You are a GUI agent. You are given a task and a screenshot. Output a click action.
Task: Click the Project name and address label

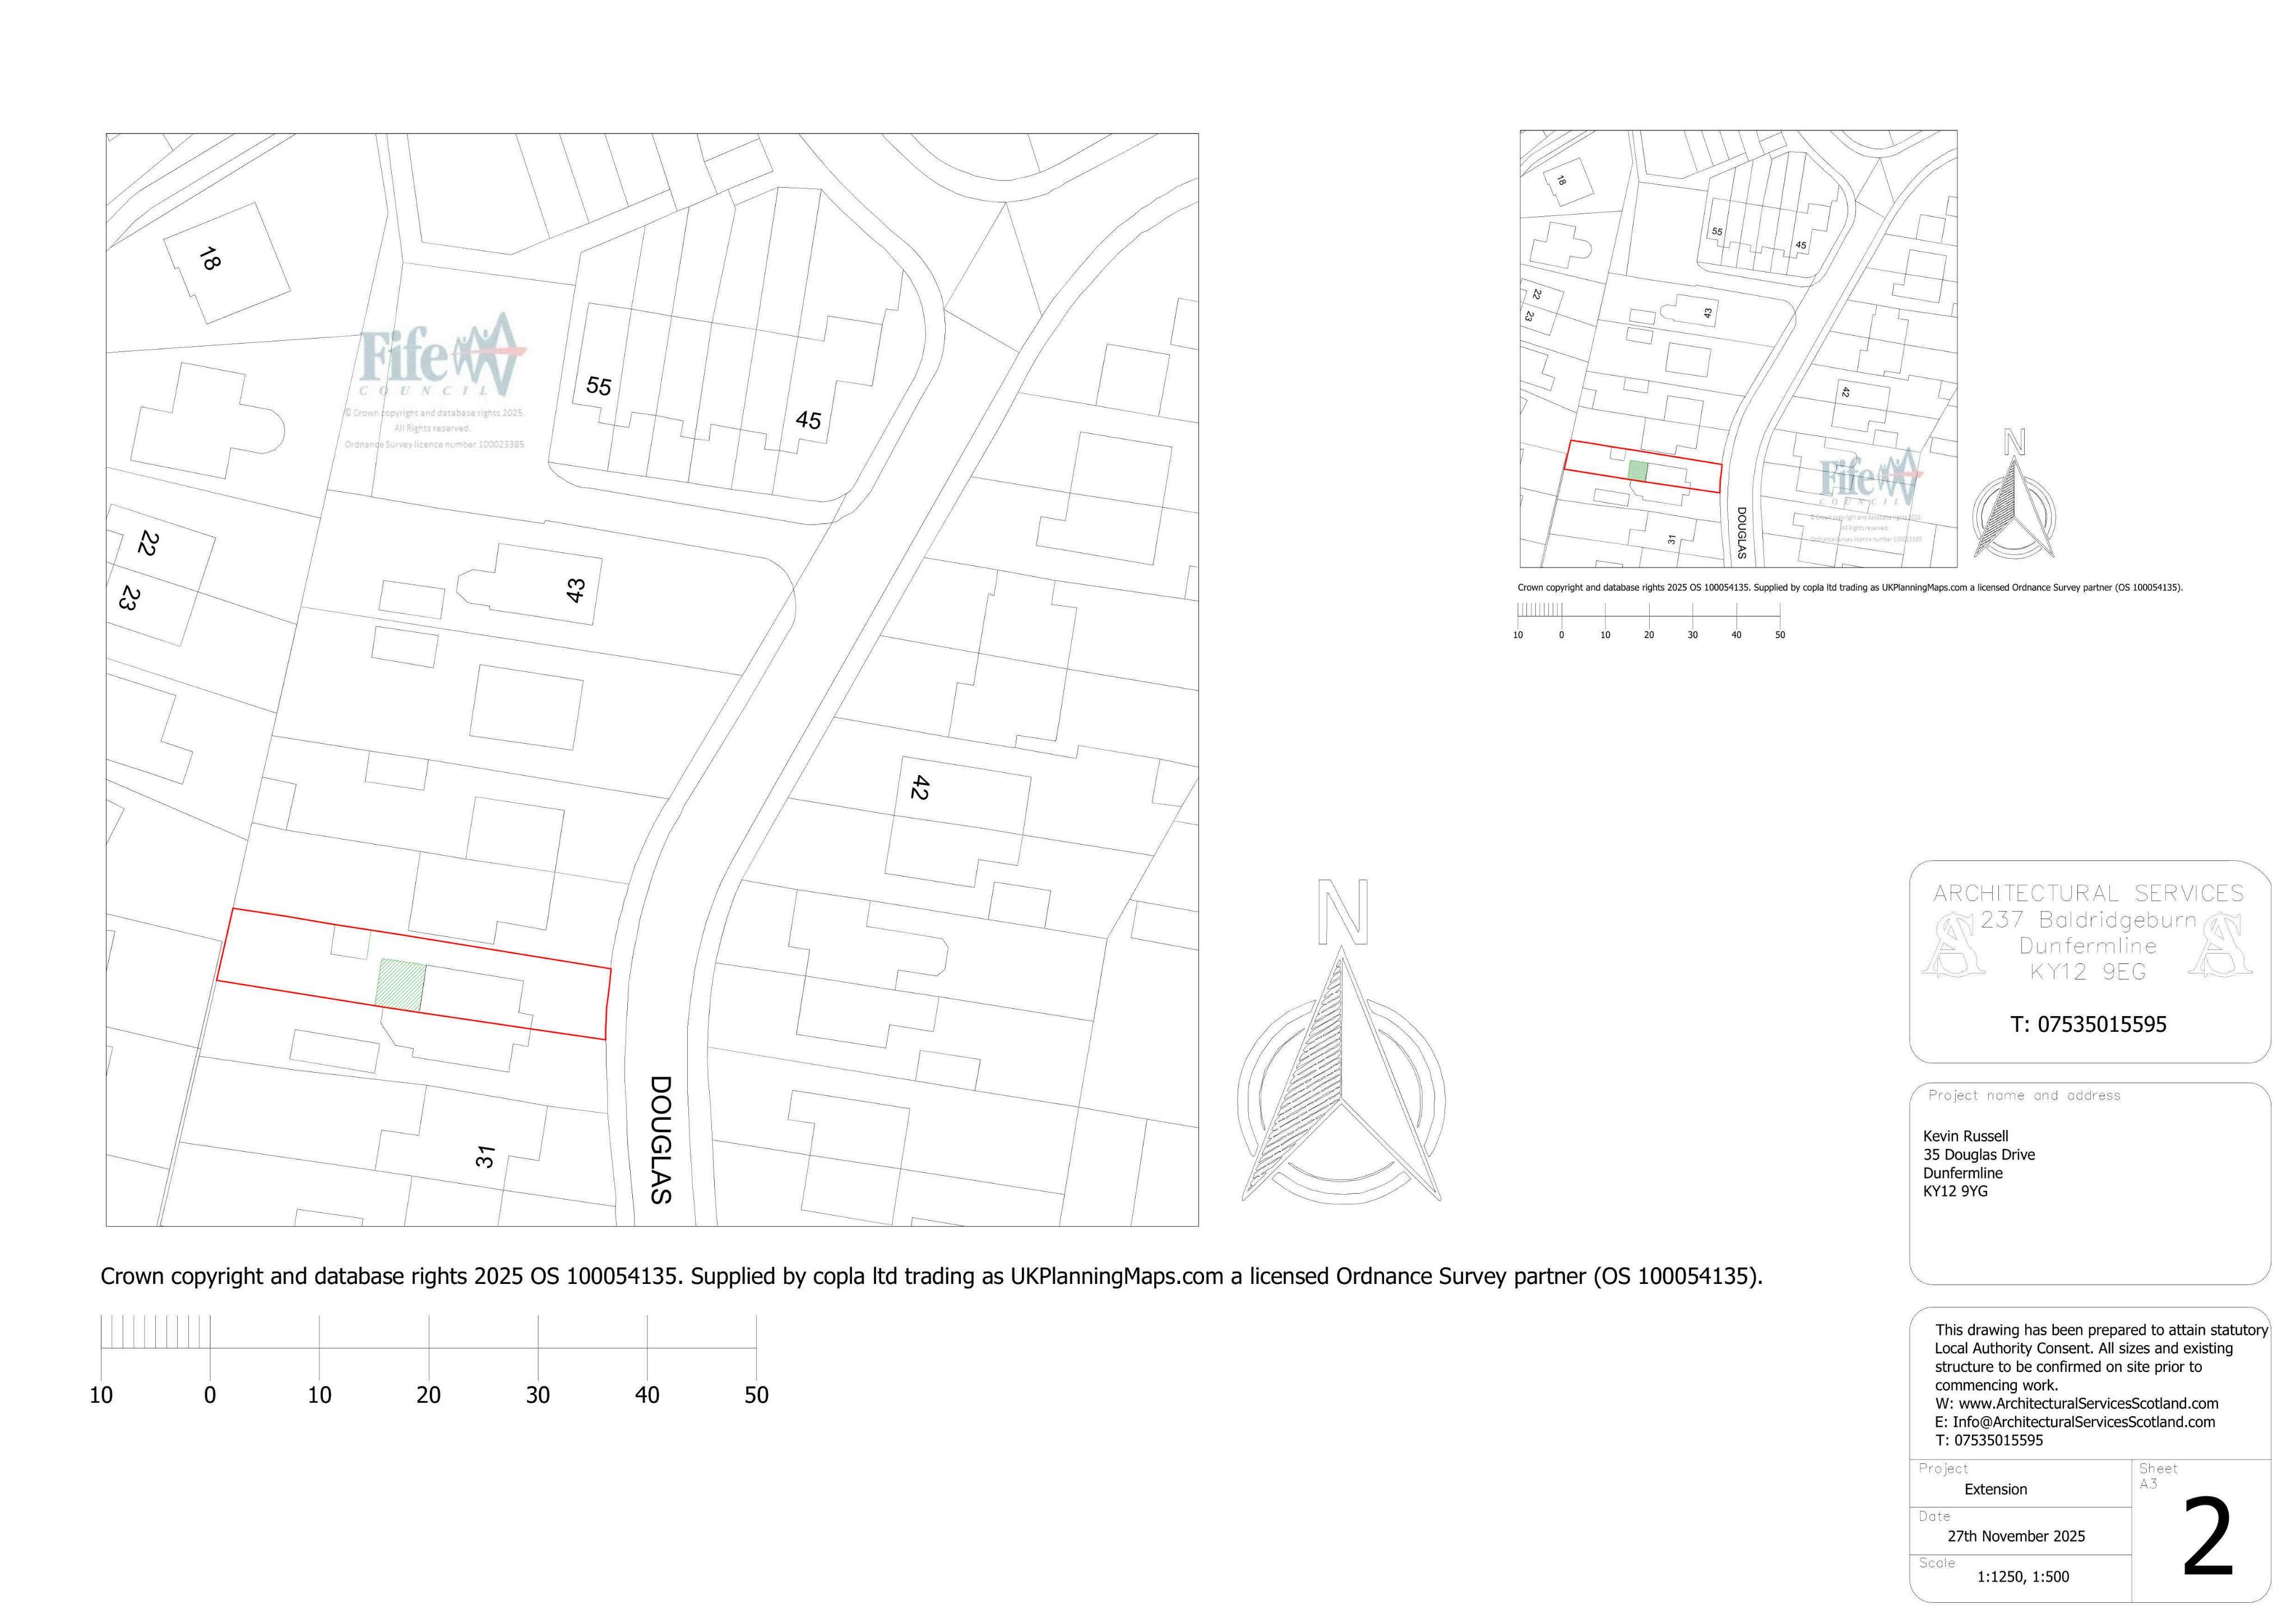click(2024, 1096)
